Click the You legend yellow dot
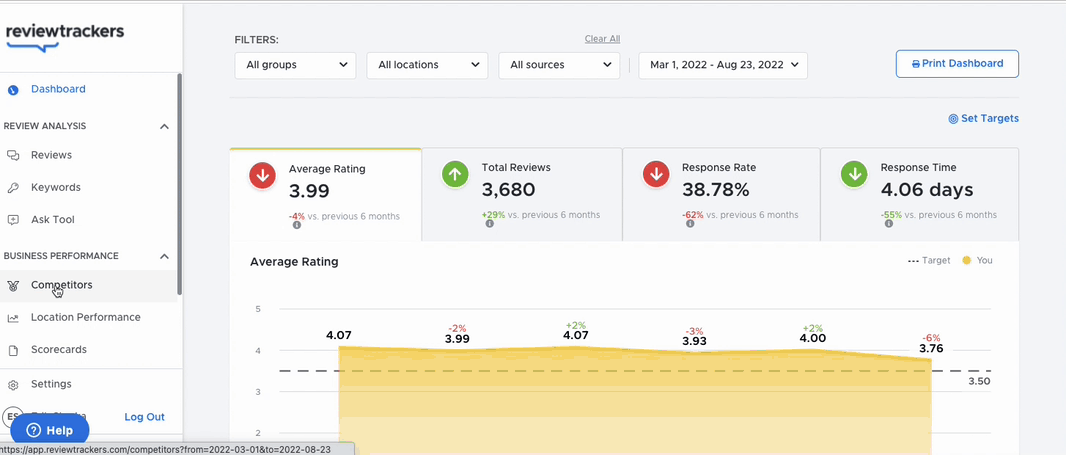This screenshot has height=455, width=1066. [x=966, y=260]
